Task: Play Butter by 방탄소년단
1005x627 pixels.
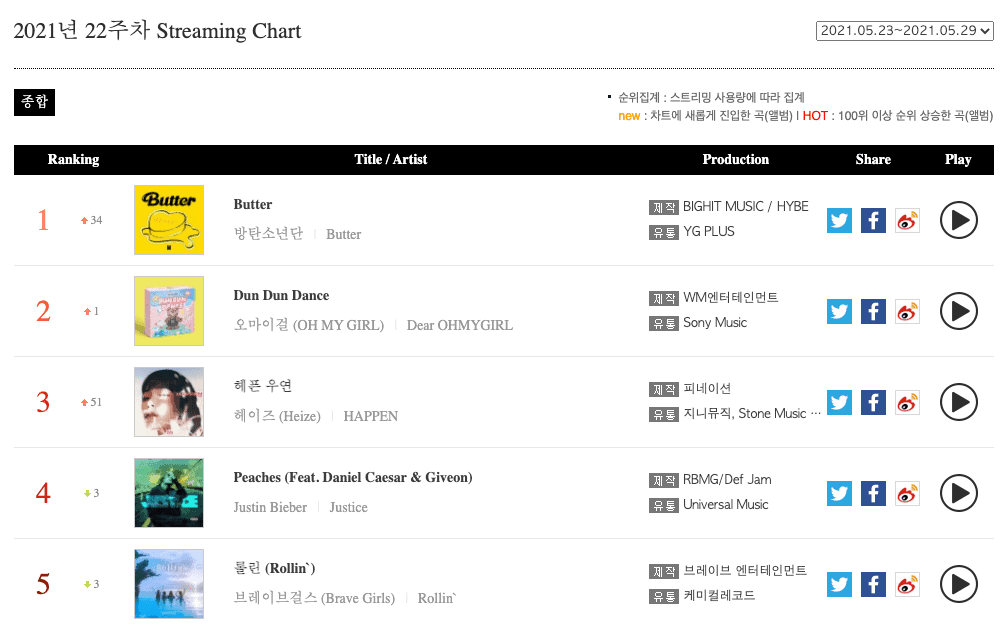Action: [x=958, y=220]
